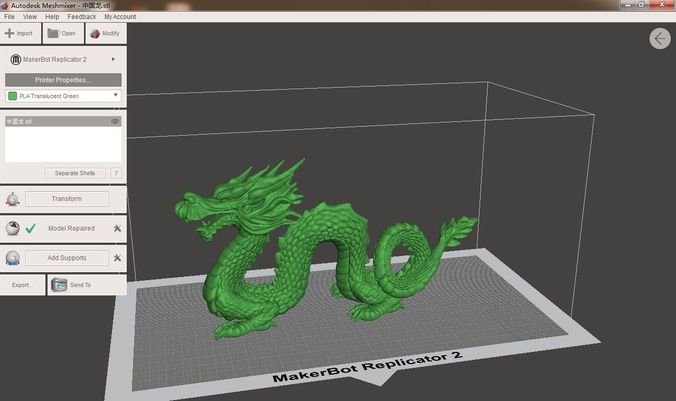Open the File menu
676x401 pixels.
pos(9,17)
